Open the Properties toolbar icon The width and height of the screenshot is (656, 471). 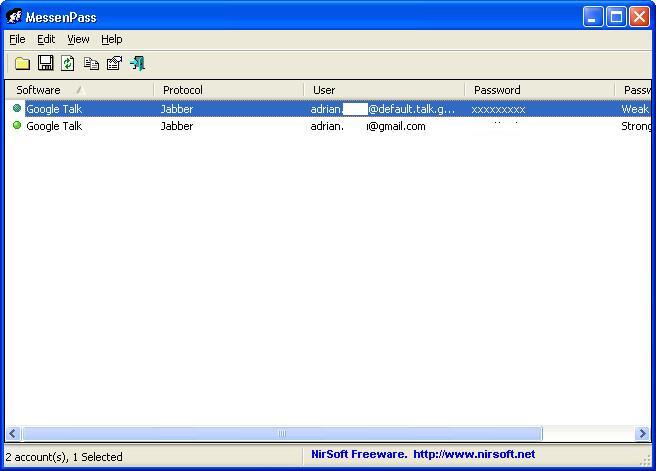coord(114,64)
